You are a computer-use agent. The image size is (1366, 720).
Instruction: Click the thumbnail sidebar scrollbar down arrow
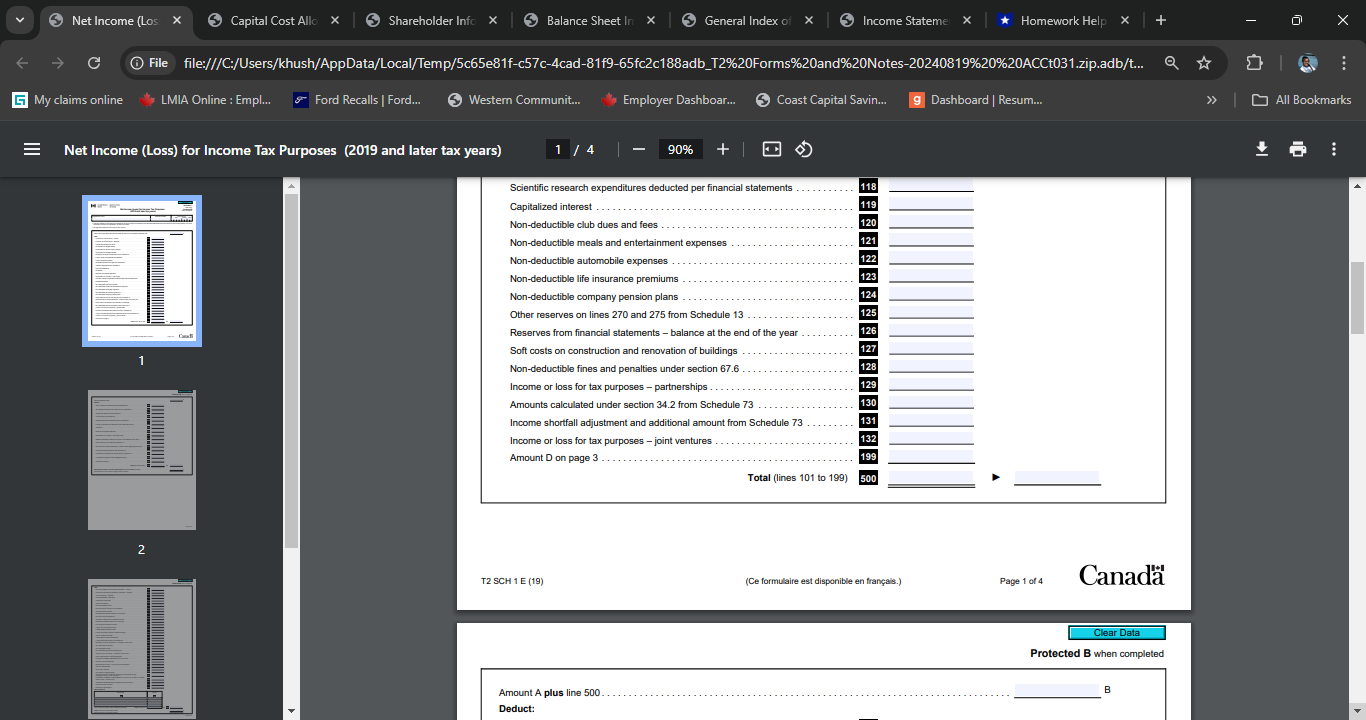pyautogui.click(x=291, y=710)
